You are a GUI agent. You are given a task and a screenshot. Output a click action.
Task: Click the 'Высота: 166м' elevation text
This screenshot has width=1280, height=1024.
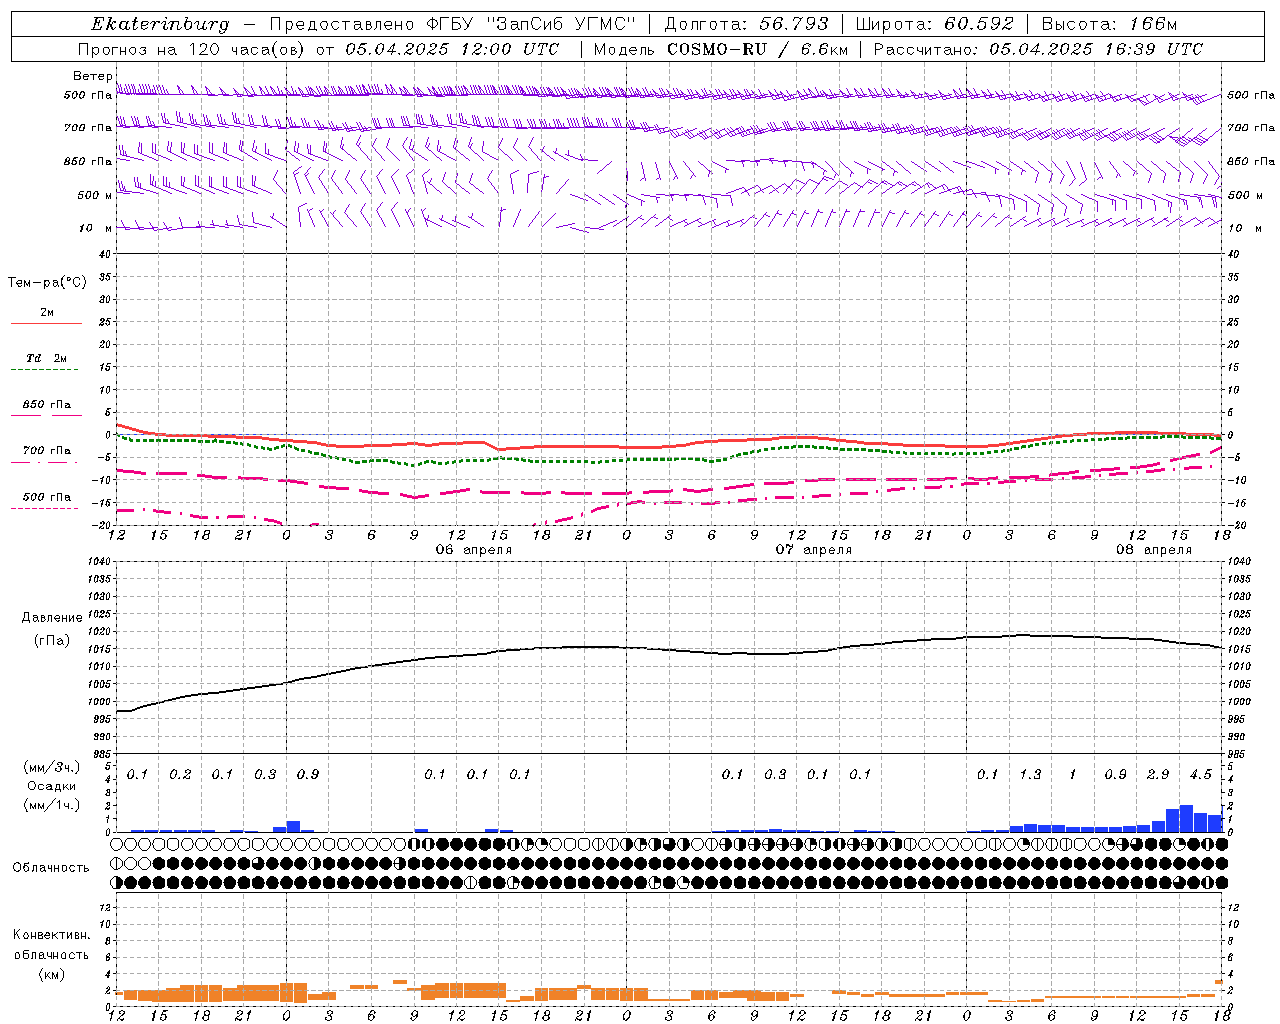pos(1110,24)
